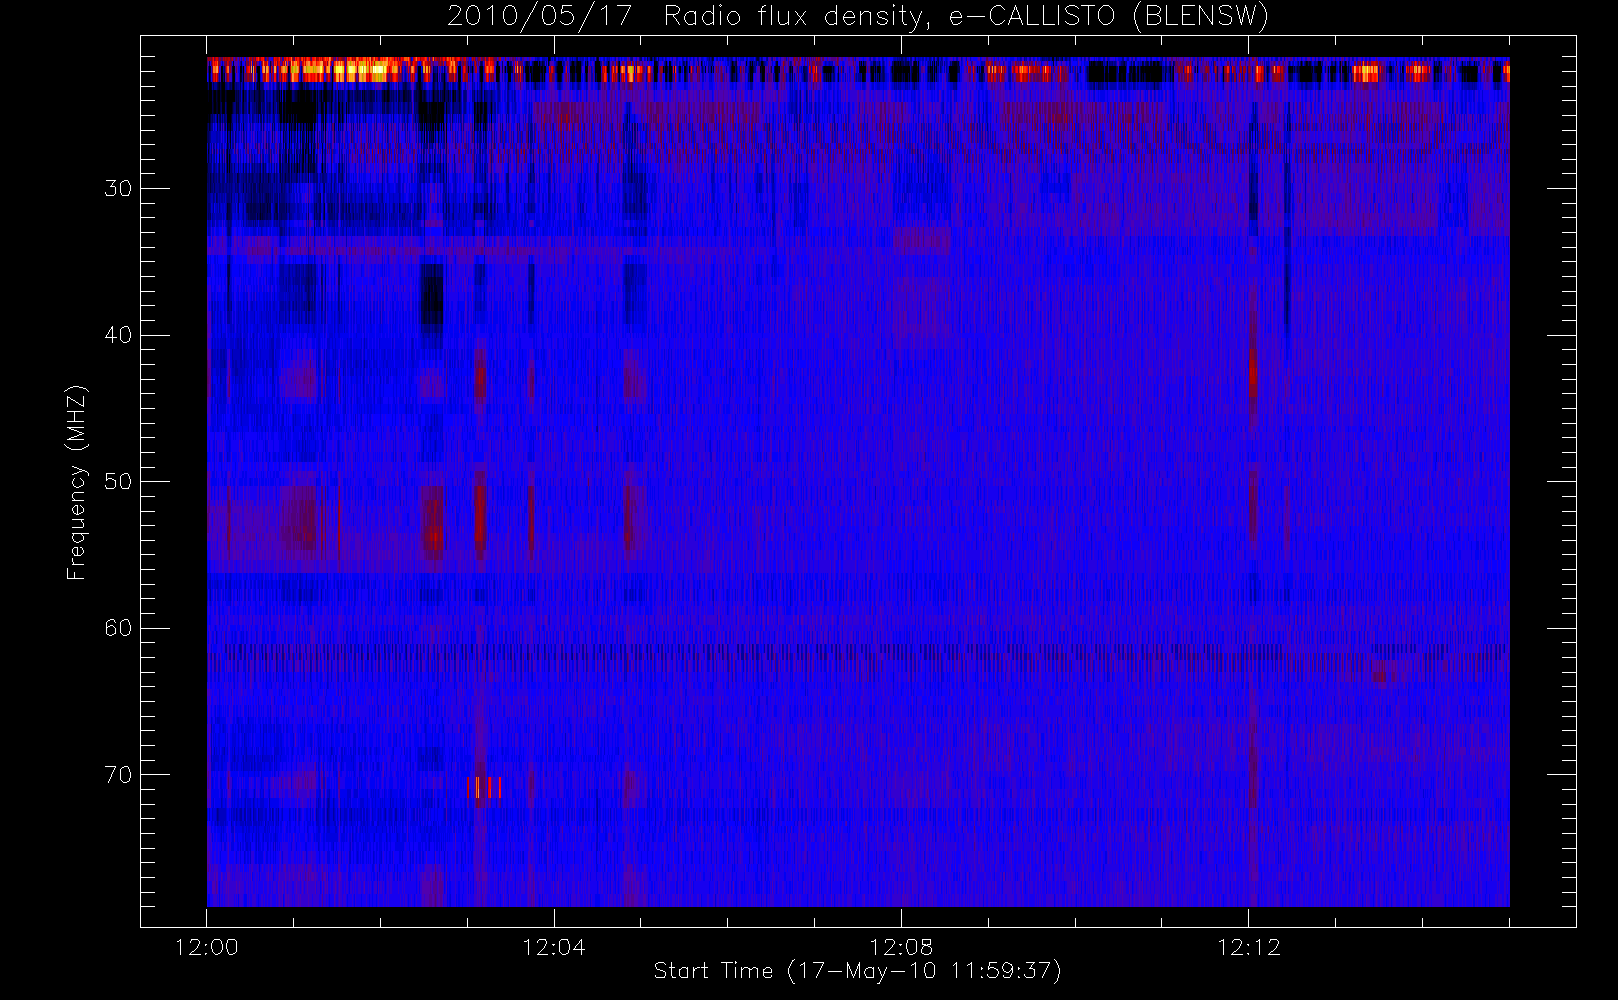The width and height of the screenshot is (1618, 1000).
Task: Click the orange striped burst near 70 MHz
Action: coord(484,788)
